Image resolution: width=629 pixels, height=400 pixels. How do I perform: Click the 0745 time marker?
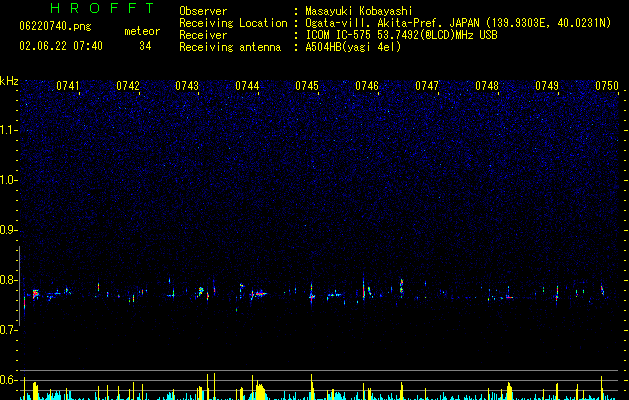click(x=307, y=86)
